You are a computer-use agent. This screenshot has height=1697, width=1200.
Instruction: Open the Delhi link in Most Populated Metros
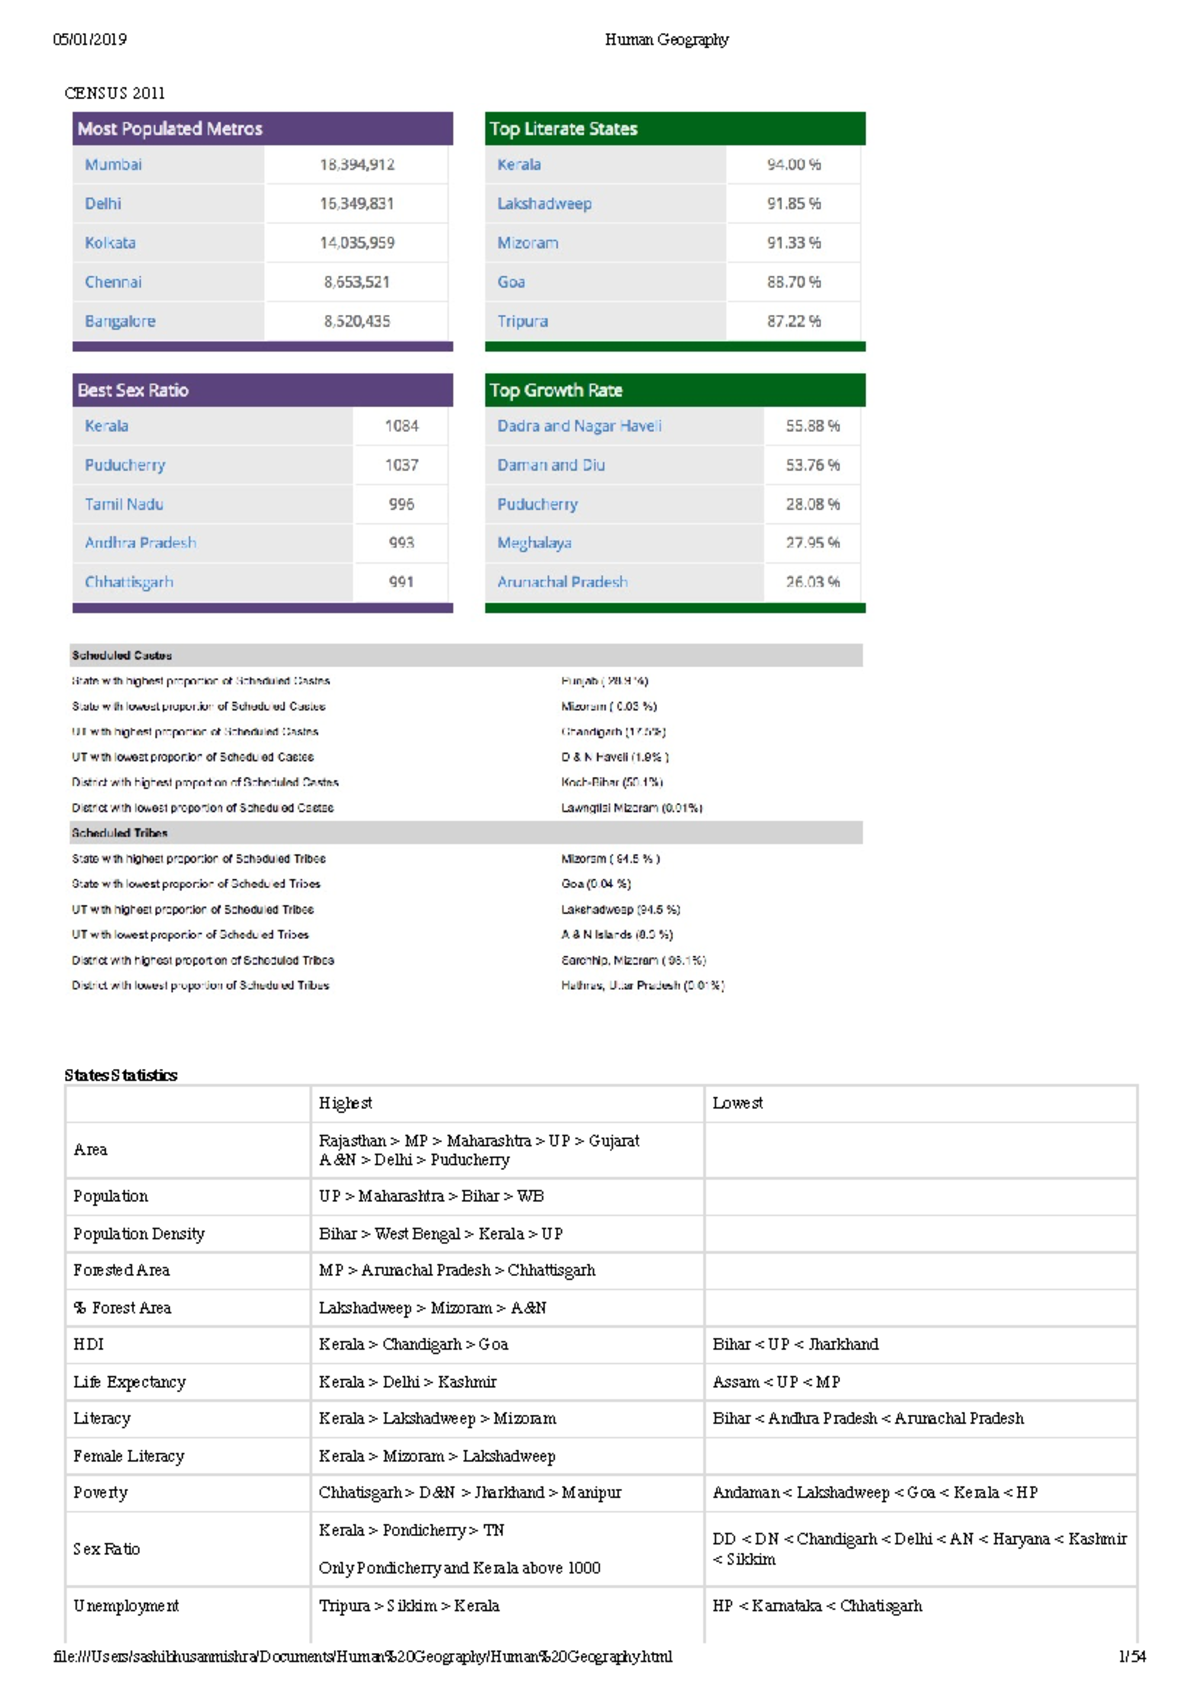[x=103, y=204]
